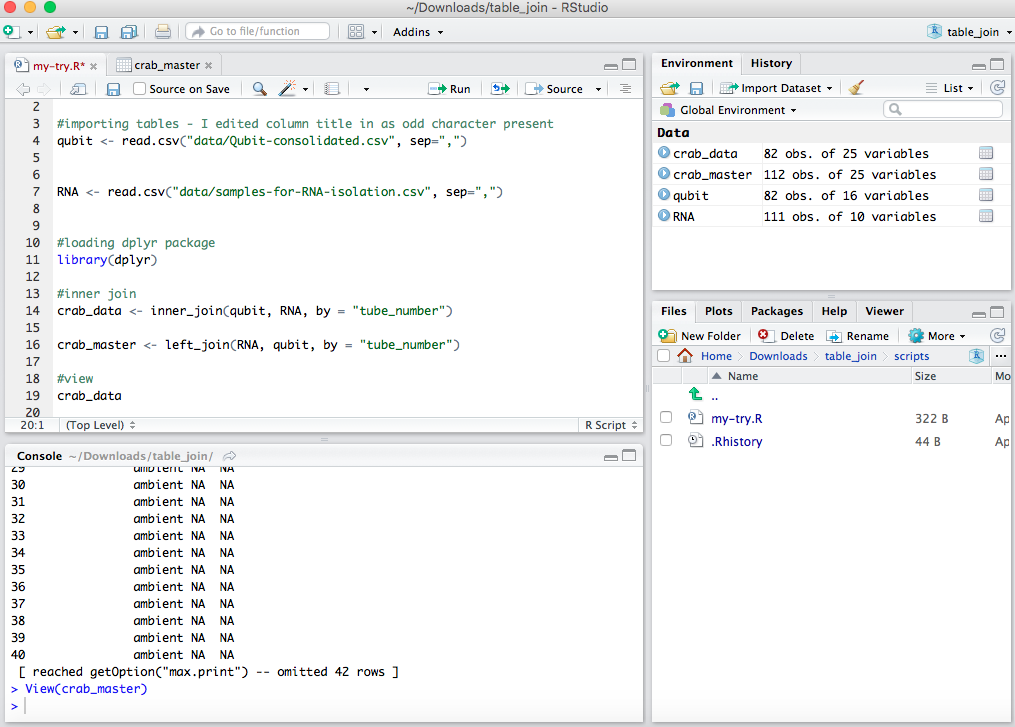The height and width of the screenshot is (727, 1015).
Task: Click the Run button in editor toolbar
Action: (449, 89)
